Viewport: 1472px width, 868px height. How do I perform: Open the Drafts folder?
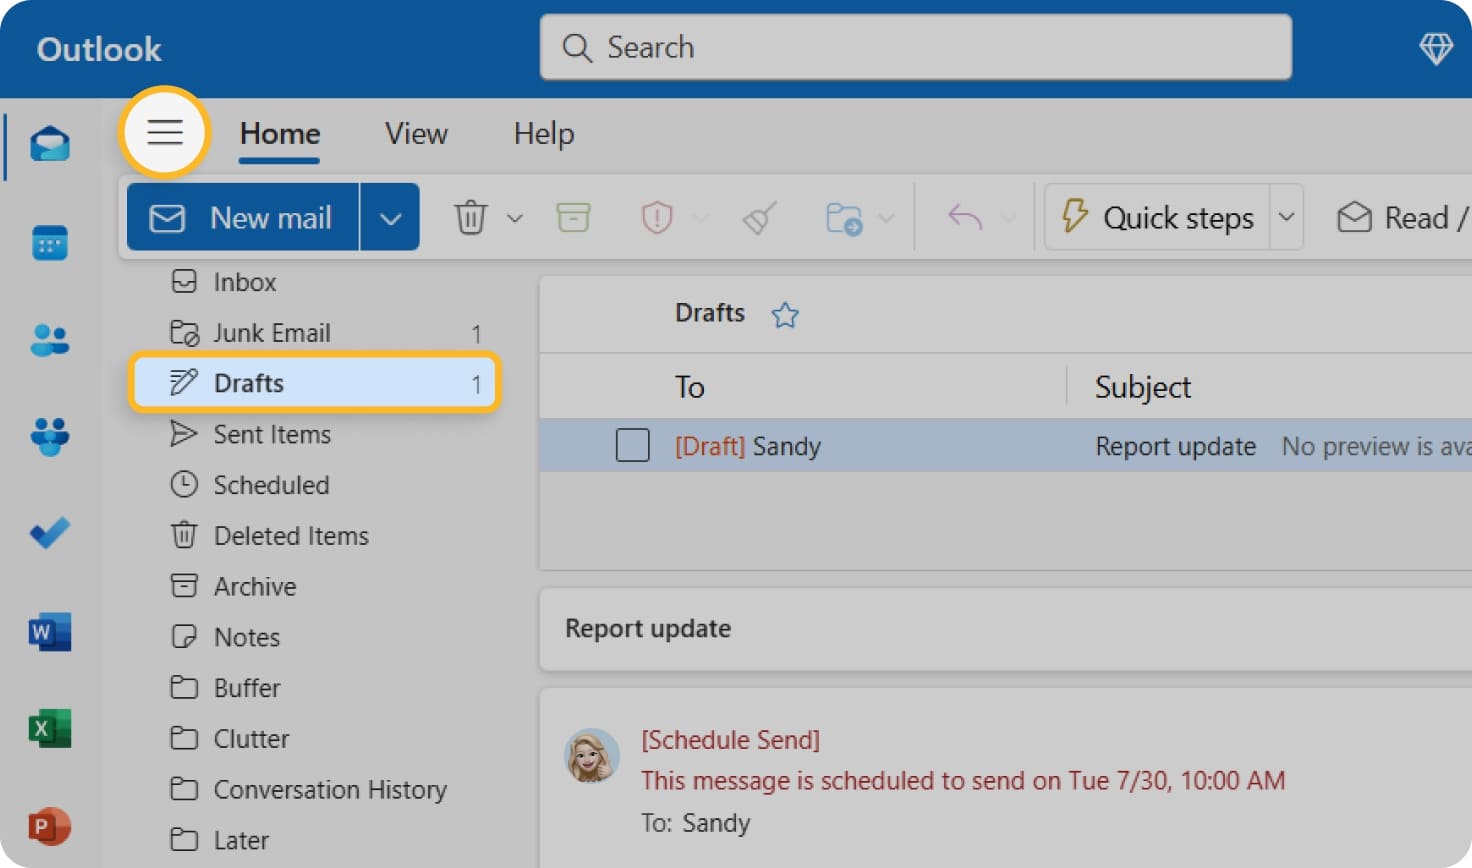[314, 383]
